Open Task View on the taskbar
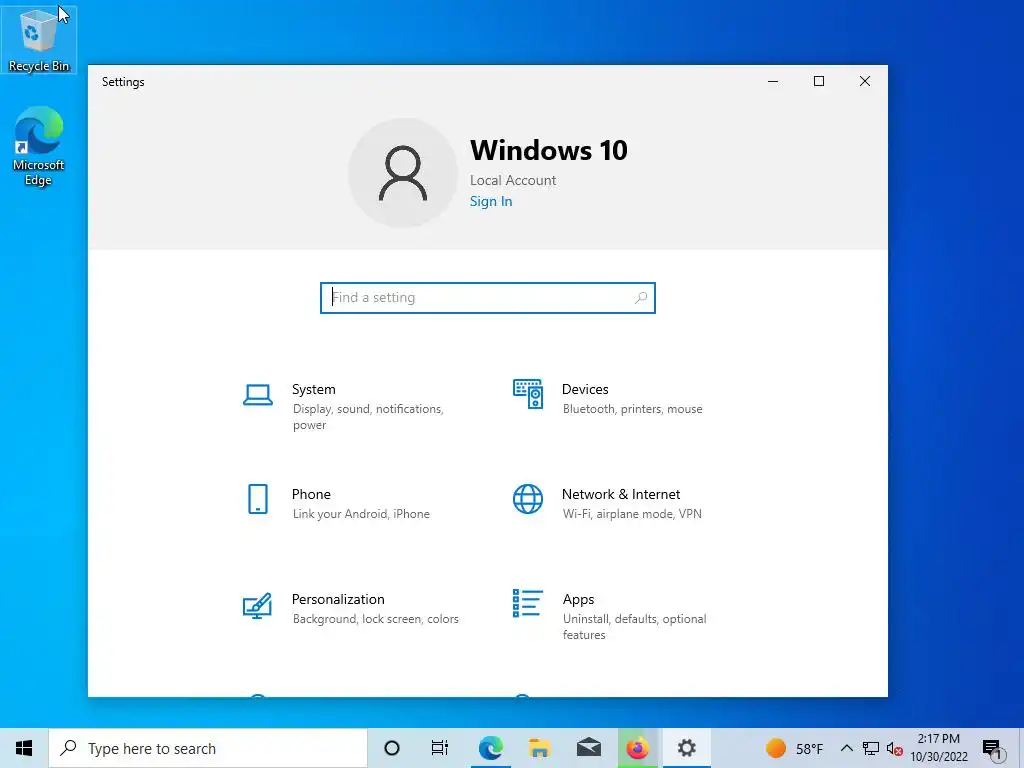 tap(440, 748)
